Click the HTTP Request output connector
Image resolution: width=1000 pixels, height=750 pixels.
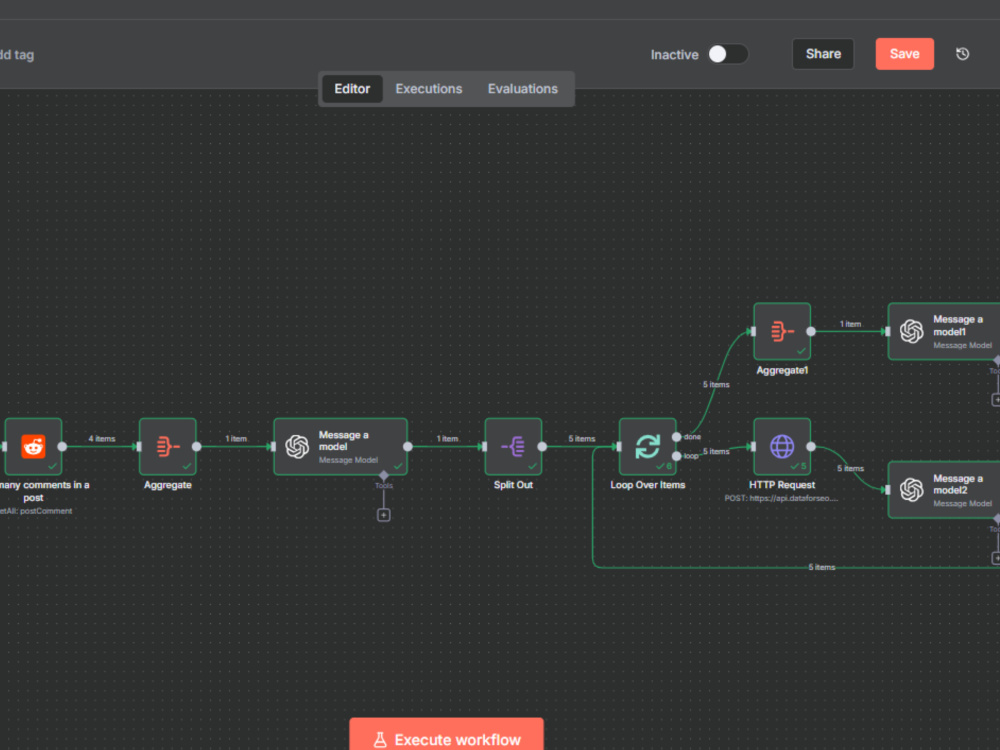tap(811, 446)
